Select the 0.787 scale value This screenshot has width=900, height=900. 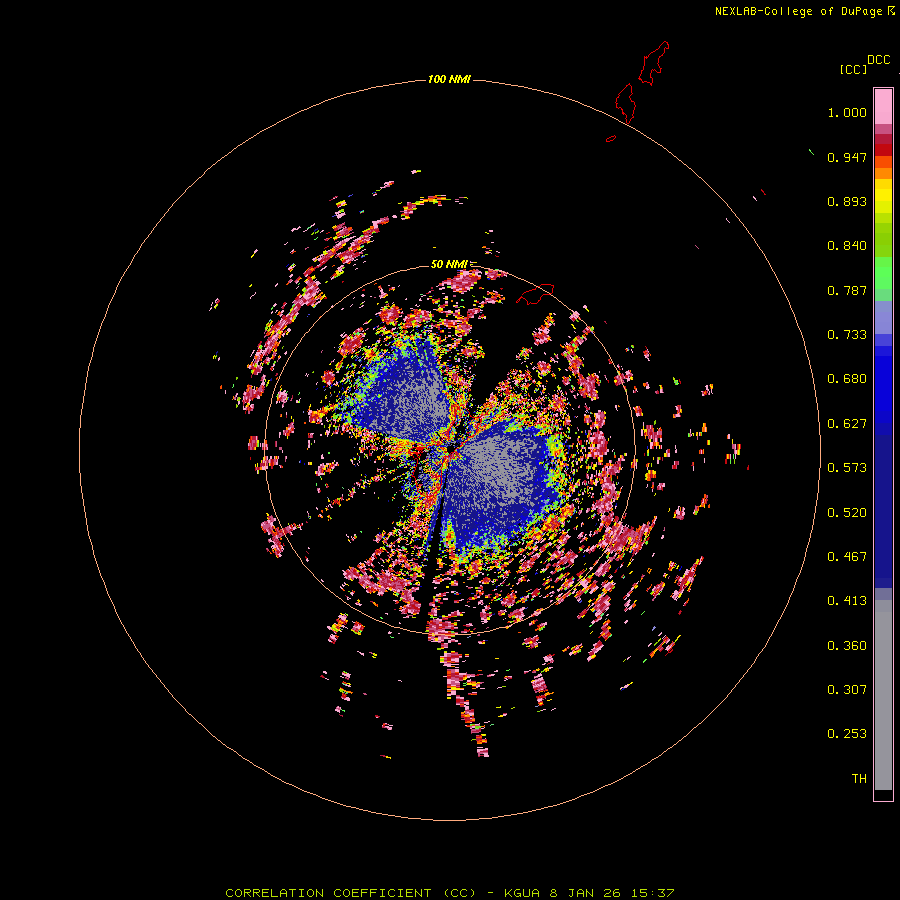pyautogui.click(x=847, y=290)
